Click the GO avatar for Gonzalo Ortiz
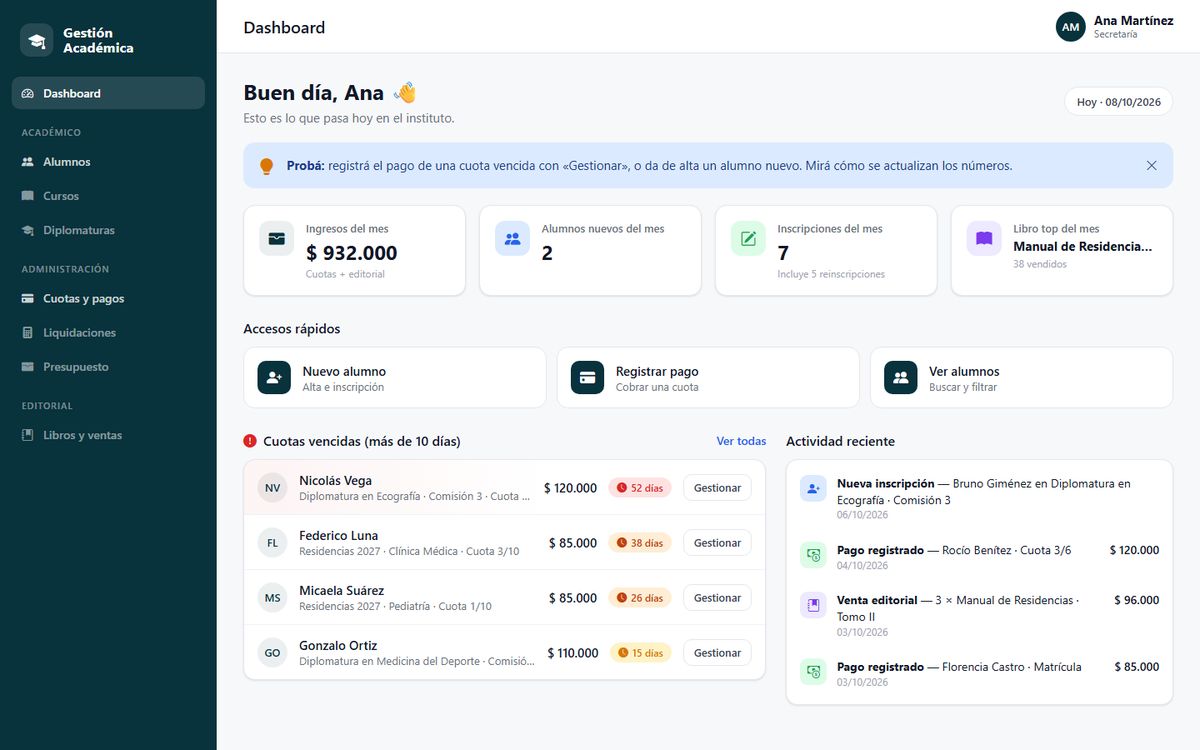 272,653
